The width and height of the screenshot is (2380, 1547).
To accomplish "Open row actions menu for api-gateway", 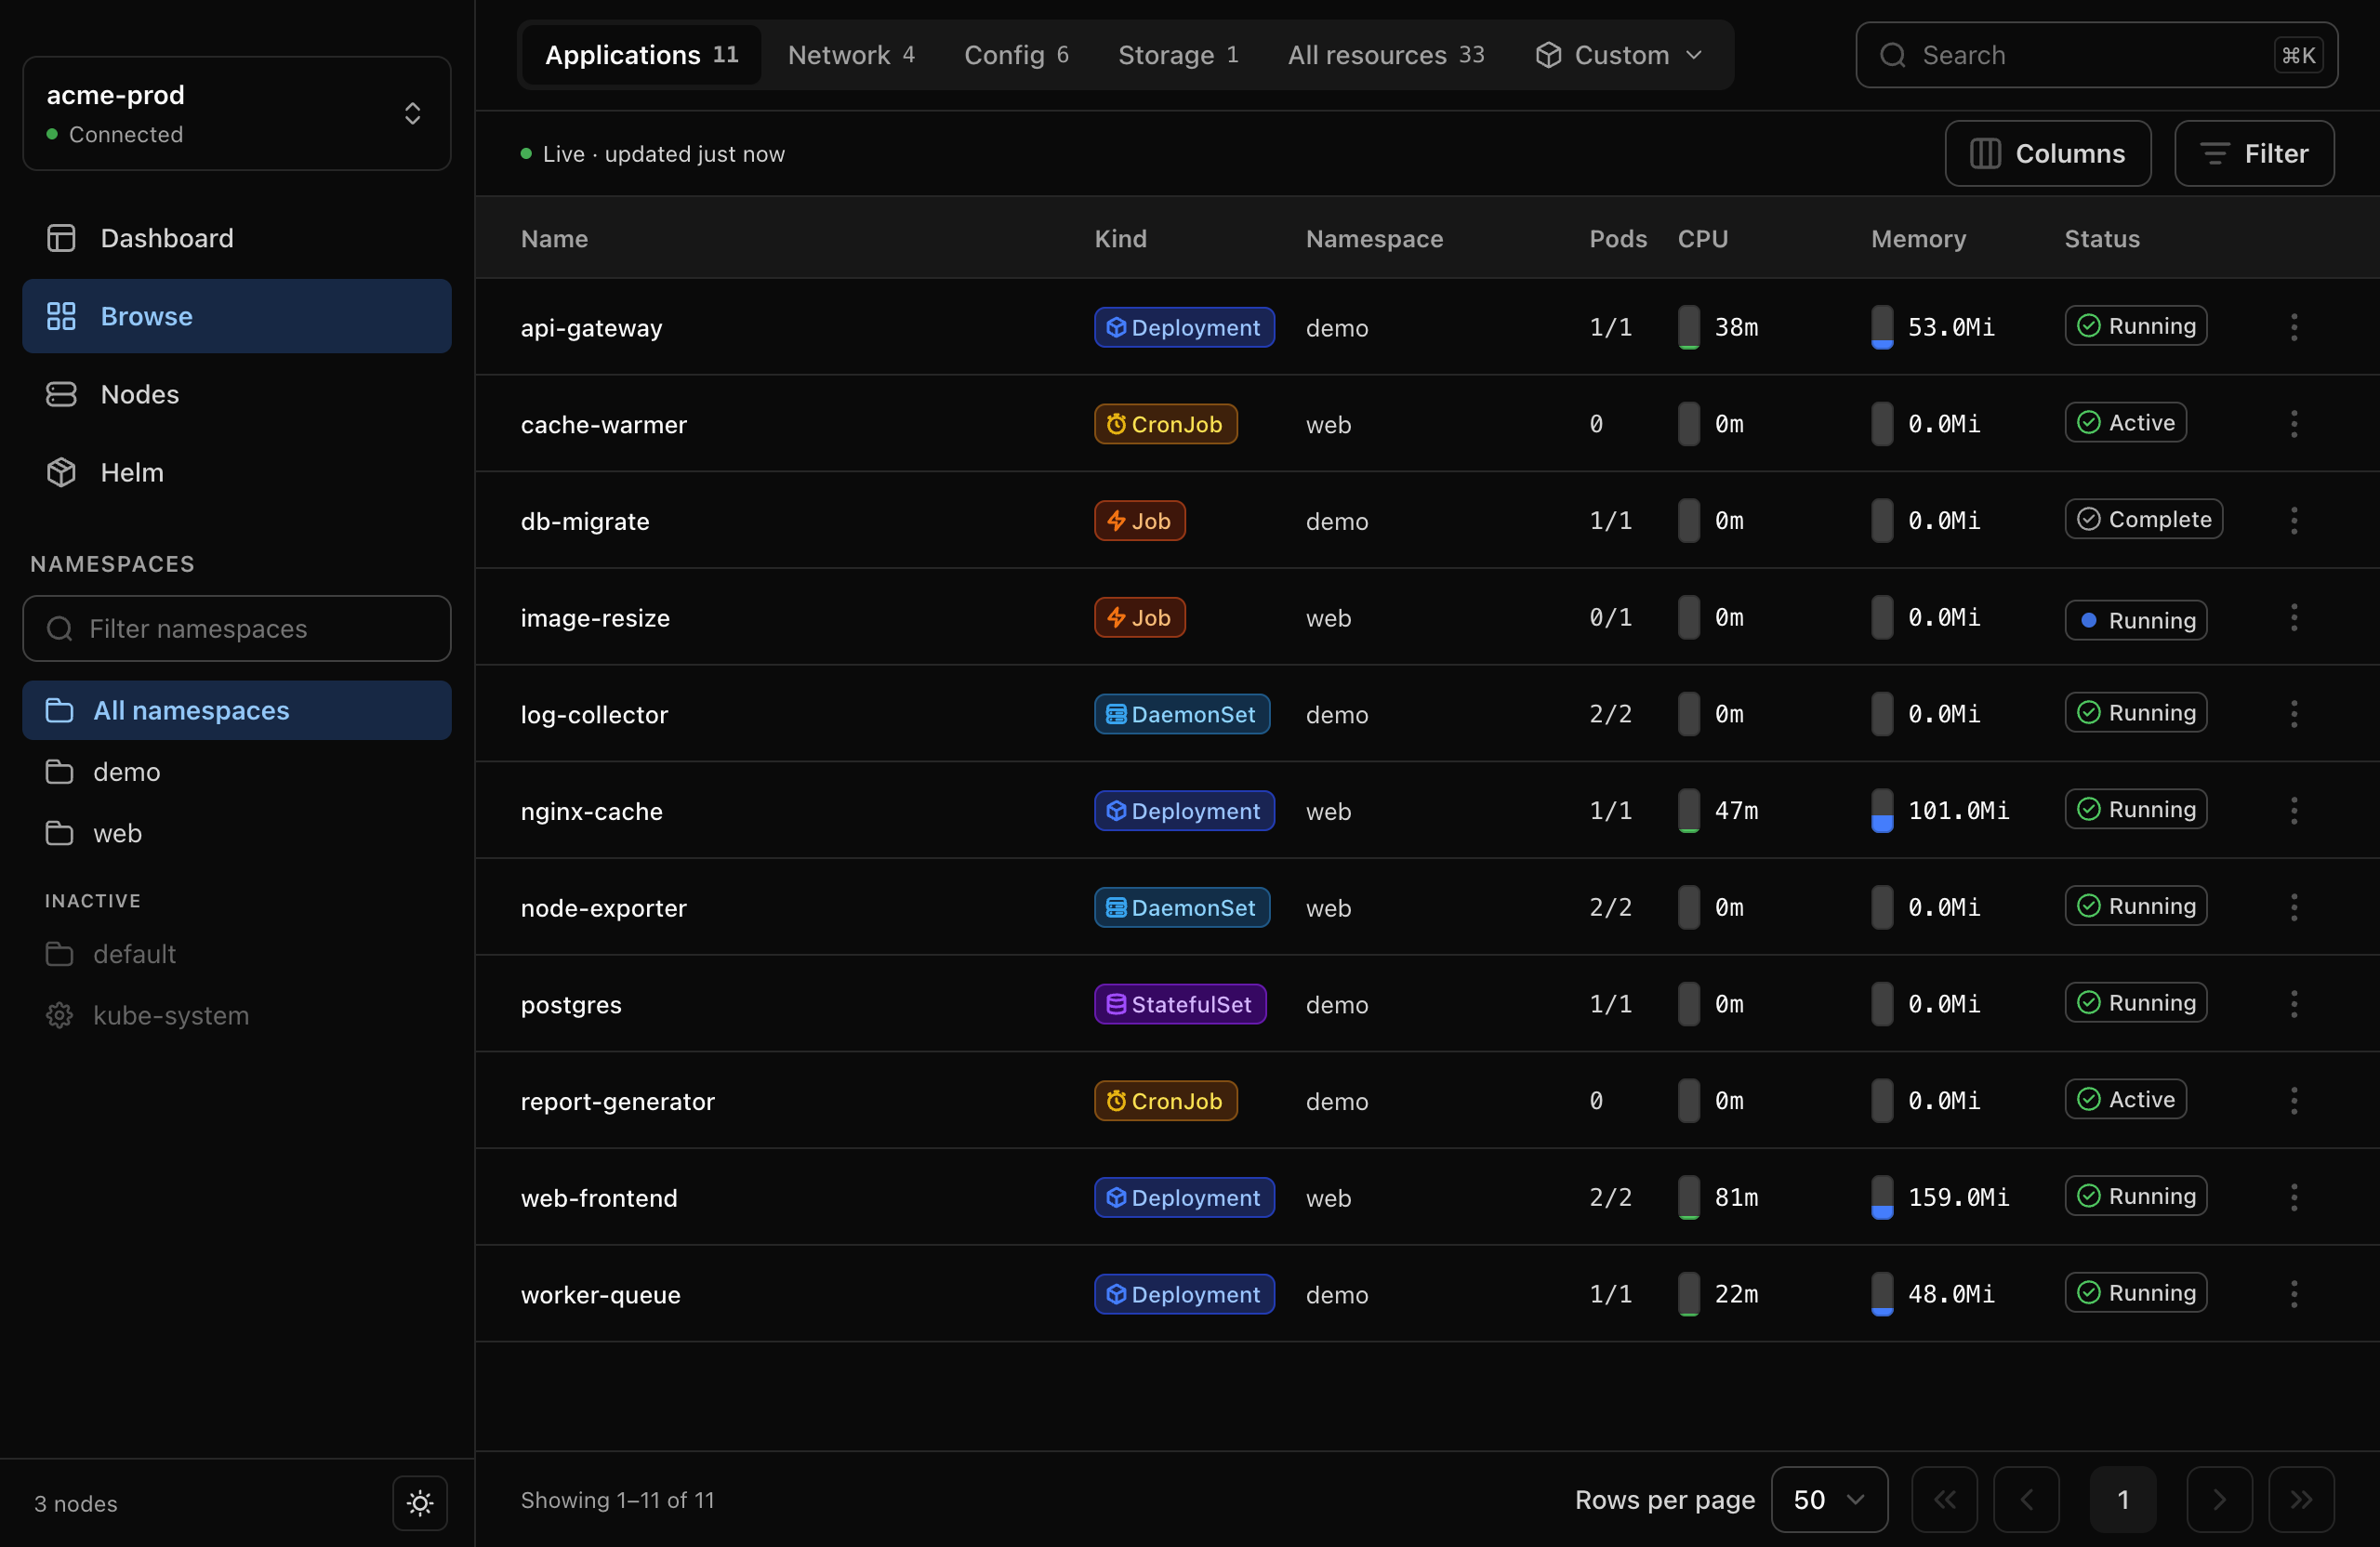I will point(2294,327).
